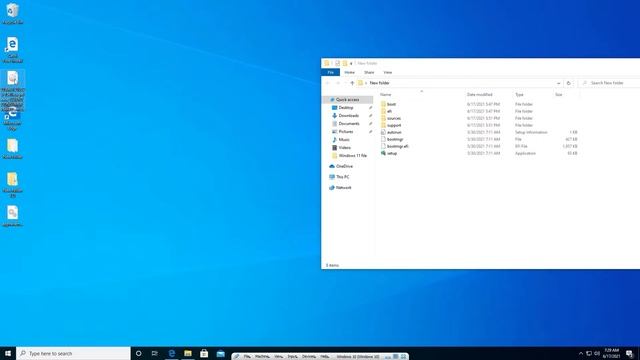This screenshot has height=360, width=640.
Task: Click the Up one level arrow
Action: (x=352, y=83)
